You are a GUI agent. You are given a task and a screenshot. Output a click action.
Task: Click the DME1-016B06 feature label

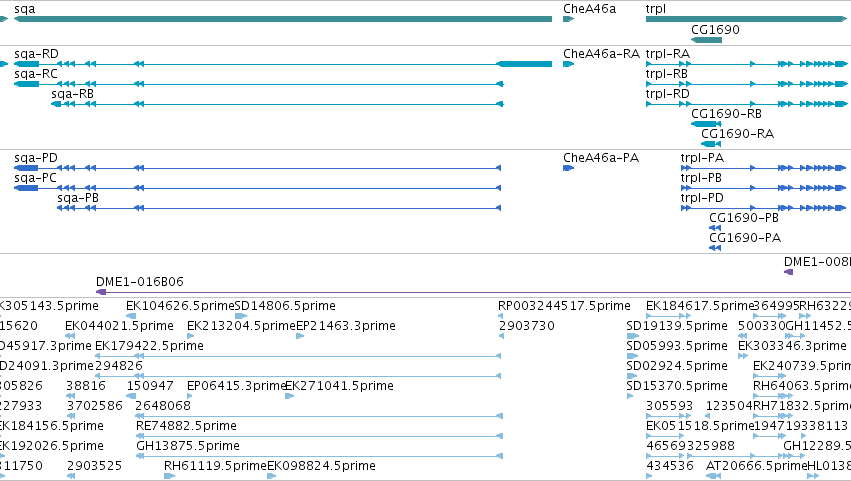point(140,282)
